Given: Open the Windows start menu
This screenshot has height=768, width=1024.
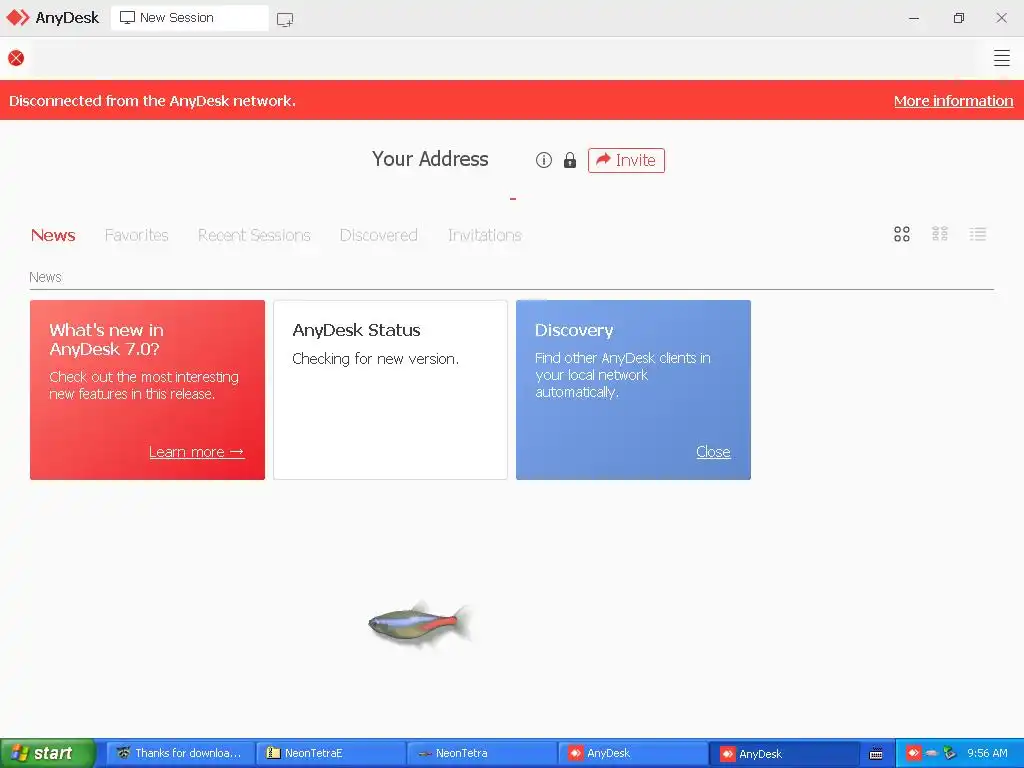Looking at the screenshot, I should click(x=48, y=753).
